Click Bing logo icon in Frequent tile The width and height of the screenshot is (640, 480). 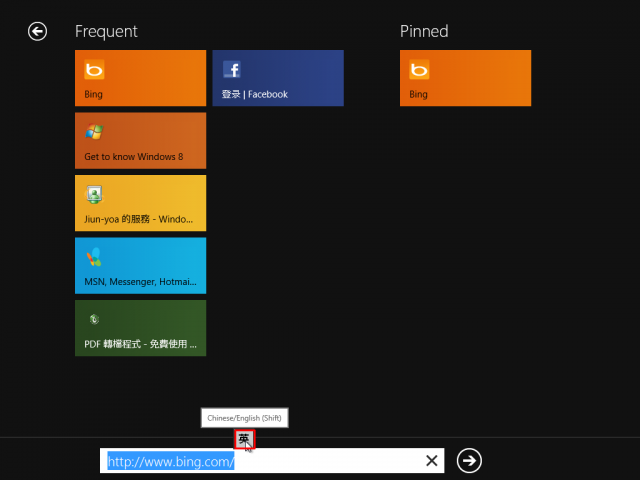[x=94, y=69]
